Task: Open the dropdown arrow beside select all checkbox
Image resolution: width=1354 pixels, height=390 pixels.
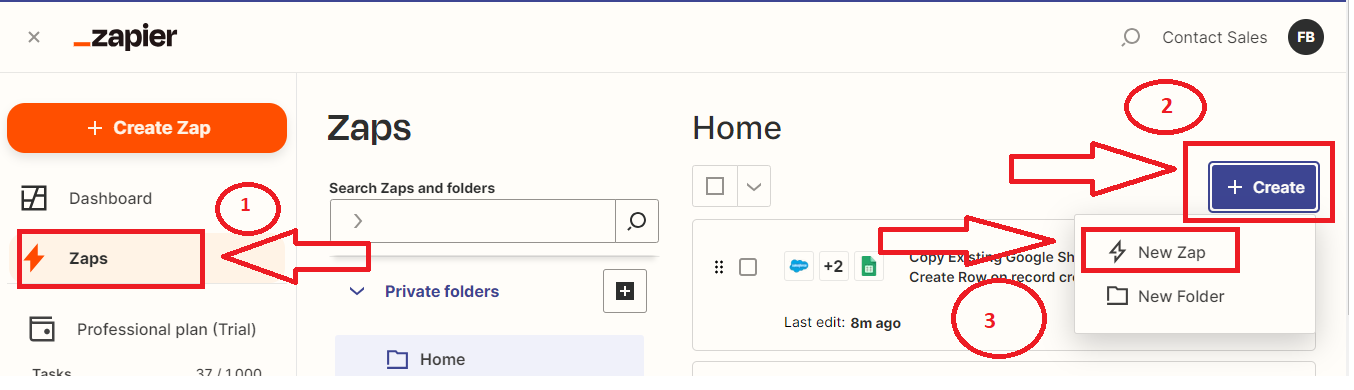Action: click(754, 186)
